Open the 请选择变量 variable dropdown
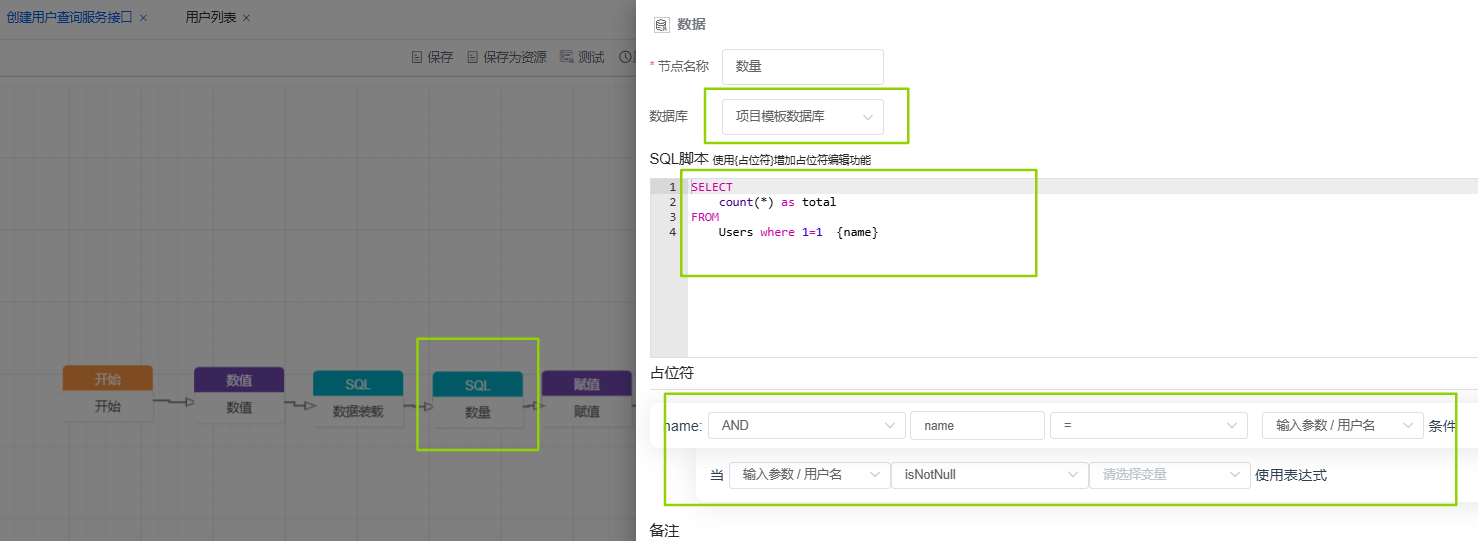Screen dimensions: 1478x541 [x=1169, y=475]
